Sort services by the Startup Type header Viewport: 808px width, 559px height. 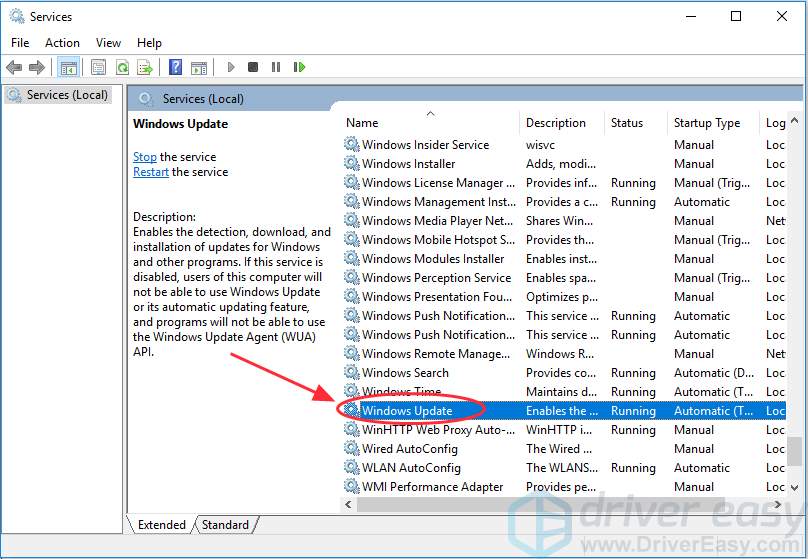coord(706,123)
